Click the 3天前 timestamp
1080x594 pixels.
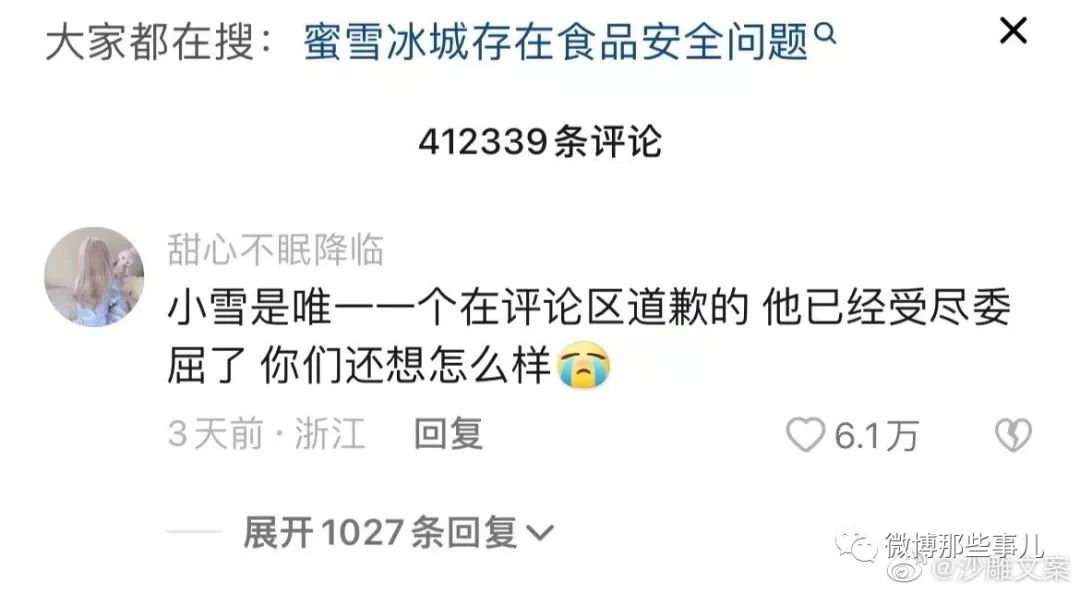tap(216, 434)
